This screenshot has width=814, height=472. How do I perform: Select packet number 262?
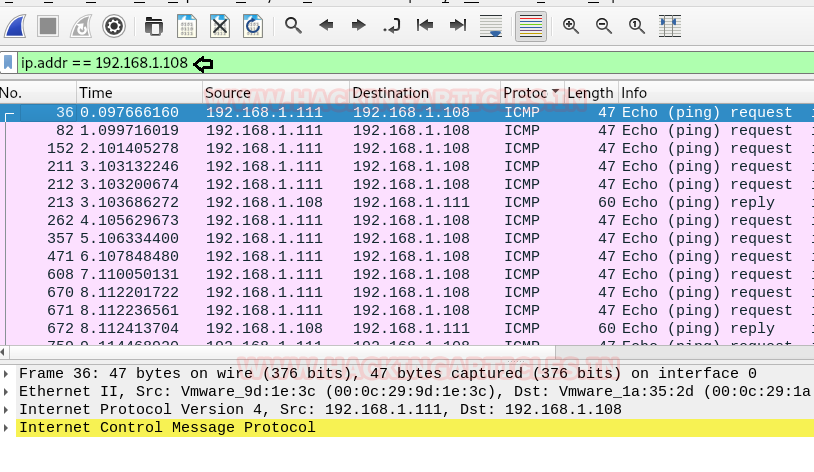coord(407,220)
